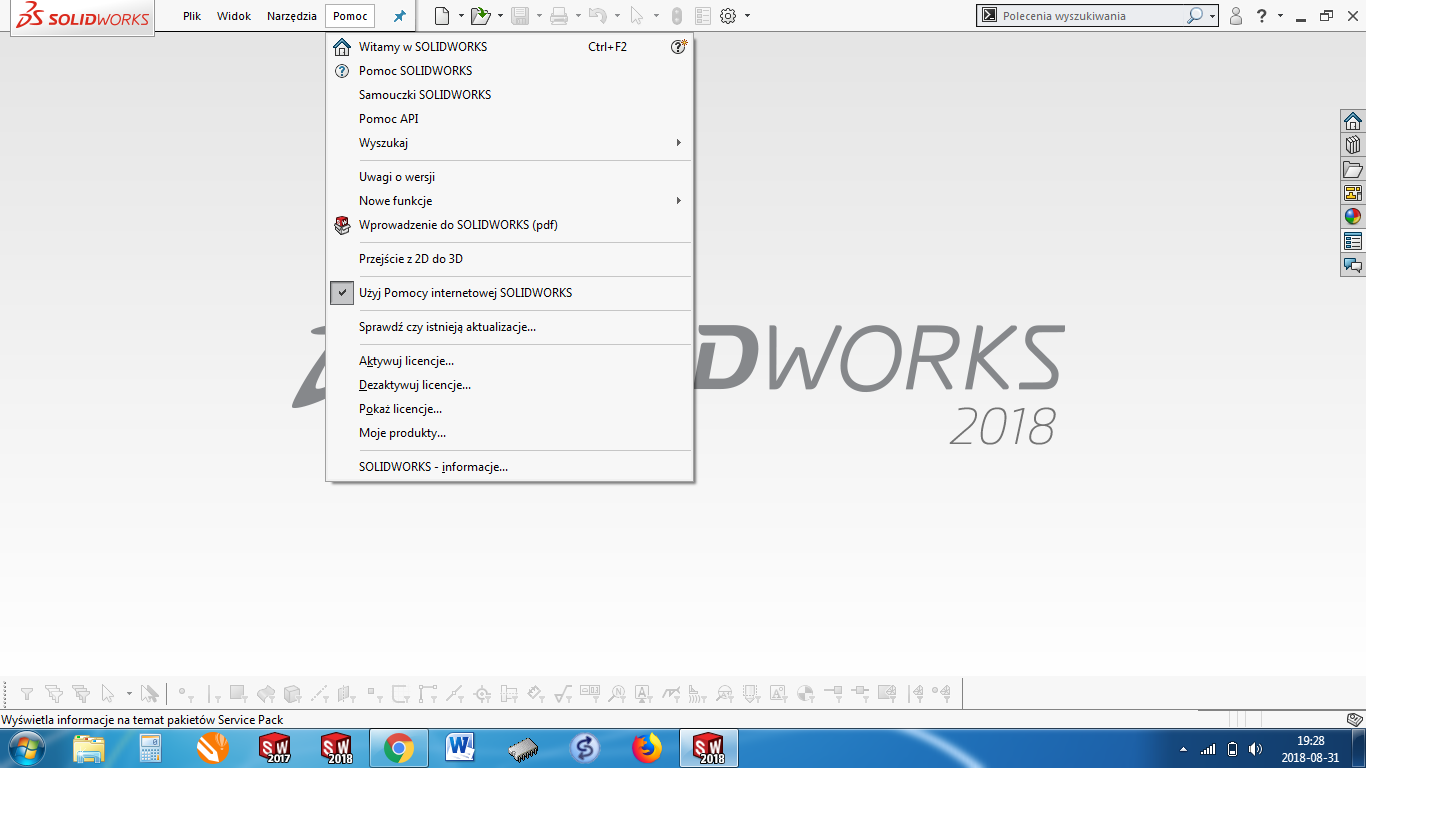Click the Windows Start button
Screen dimensions: 1448x836
point(27,748)
